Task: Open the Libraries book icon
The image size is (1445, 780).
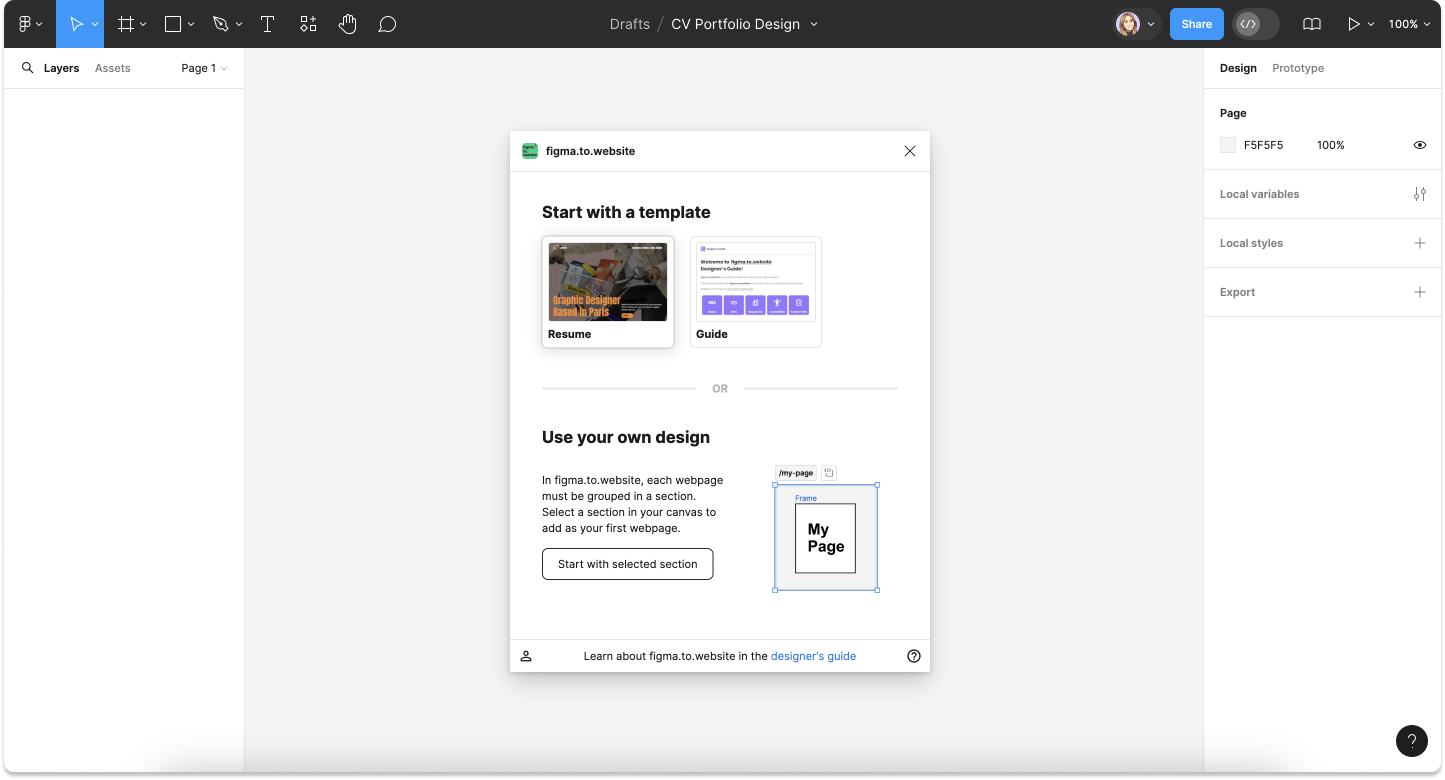Action: tap(1312, 24)
